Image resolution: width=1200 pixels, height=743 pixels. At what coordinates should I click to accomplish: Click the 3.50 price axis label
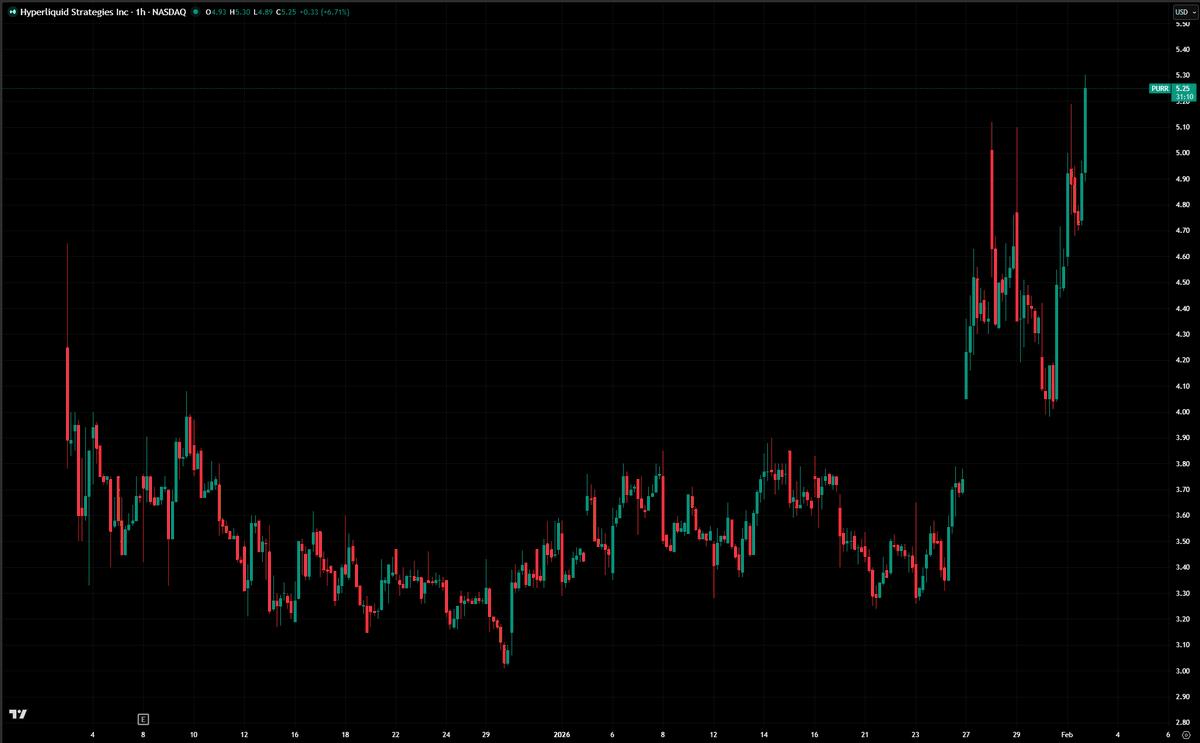click(1181, 541)
